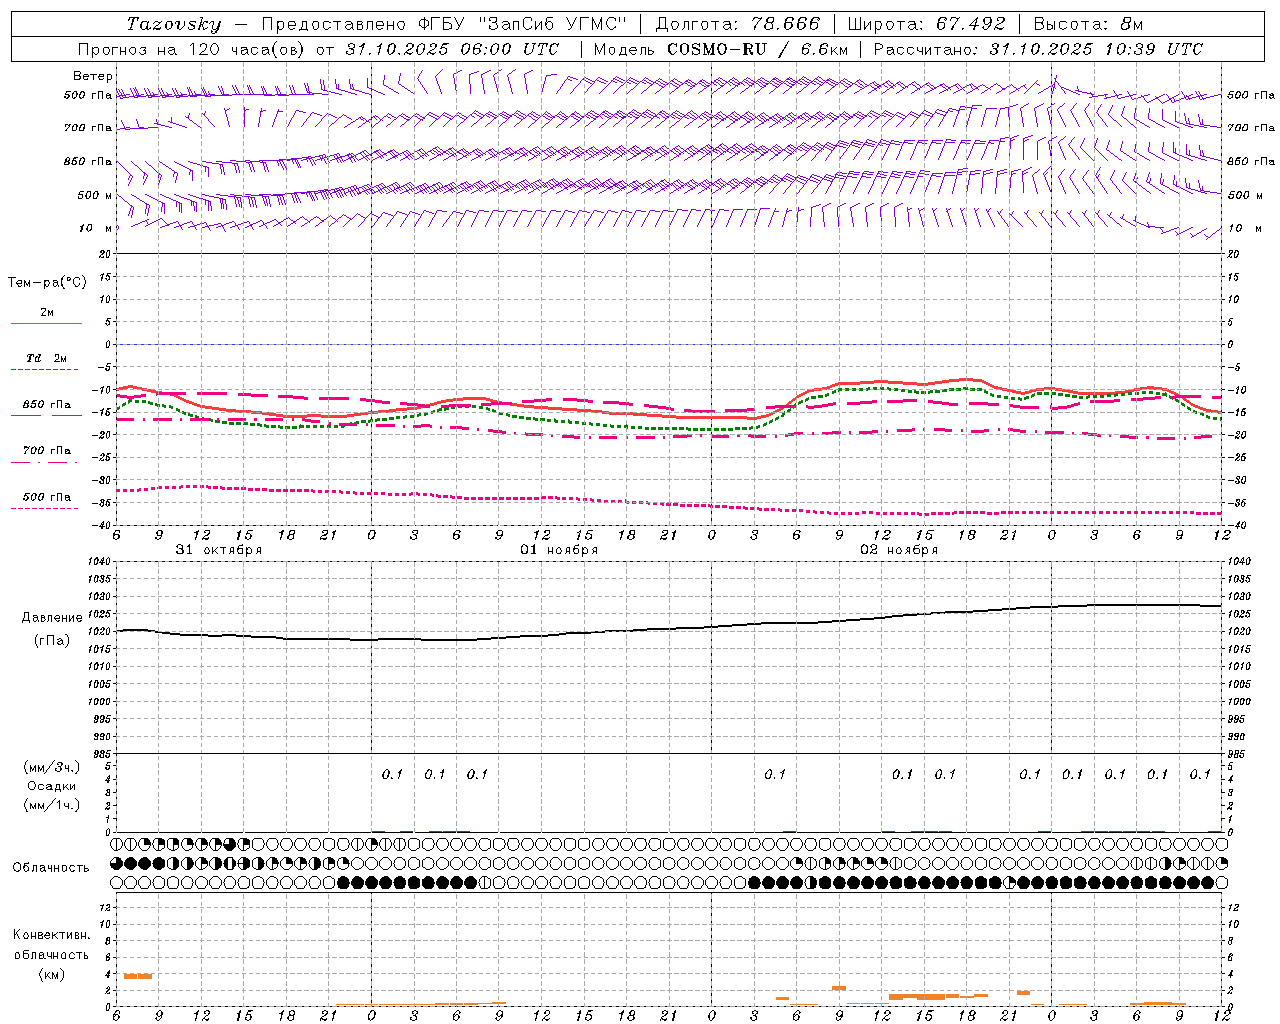This screenshot has height=1024, width=1280.
Task: Click the '31 октября' date label
Action: click(x=219, y=550)
